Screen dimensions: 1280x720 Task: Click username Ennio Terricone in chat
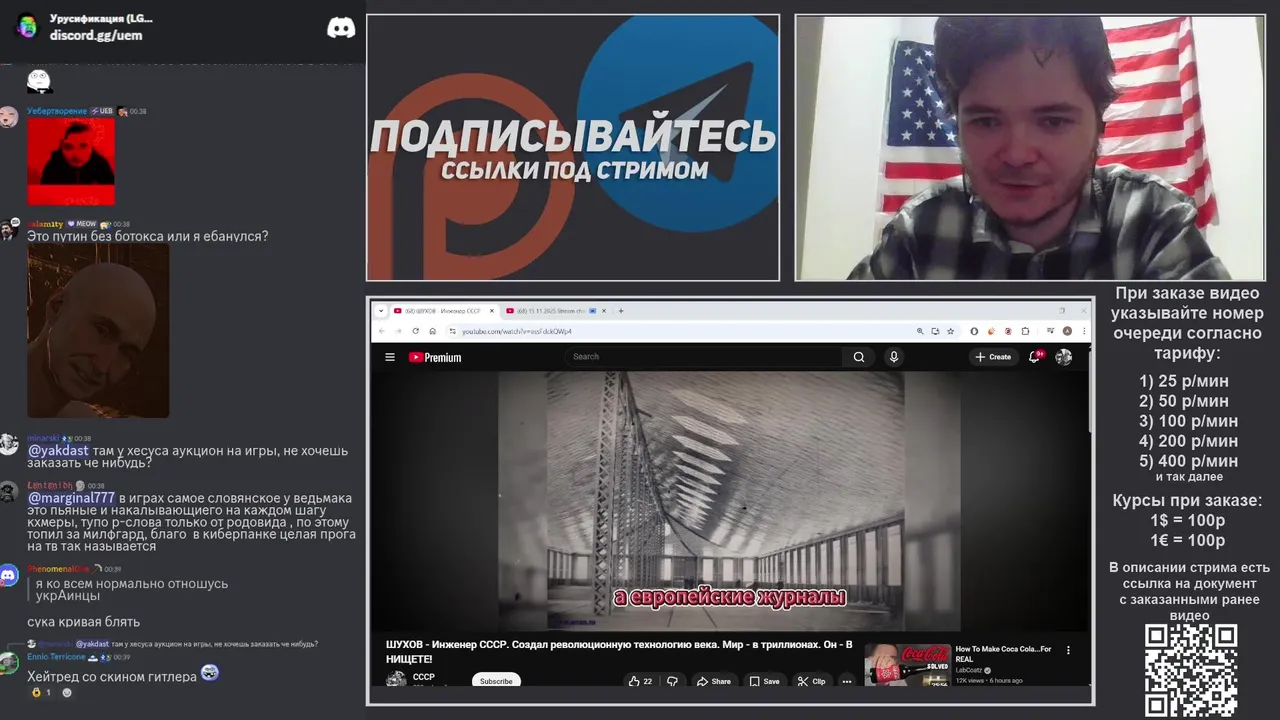click(56, 657)
